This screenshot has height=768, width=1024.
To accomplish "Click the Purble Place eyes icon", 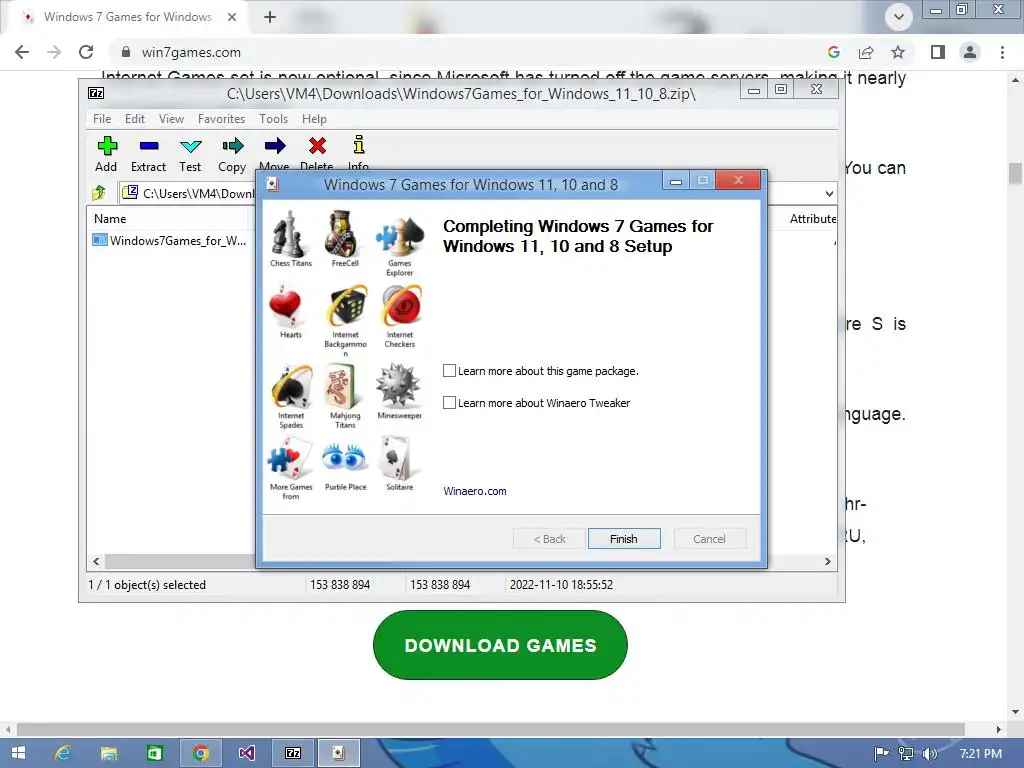I will (345, 457).
